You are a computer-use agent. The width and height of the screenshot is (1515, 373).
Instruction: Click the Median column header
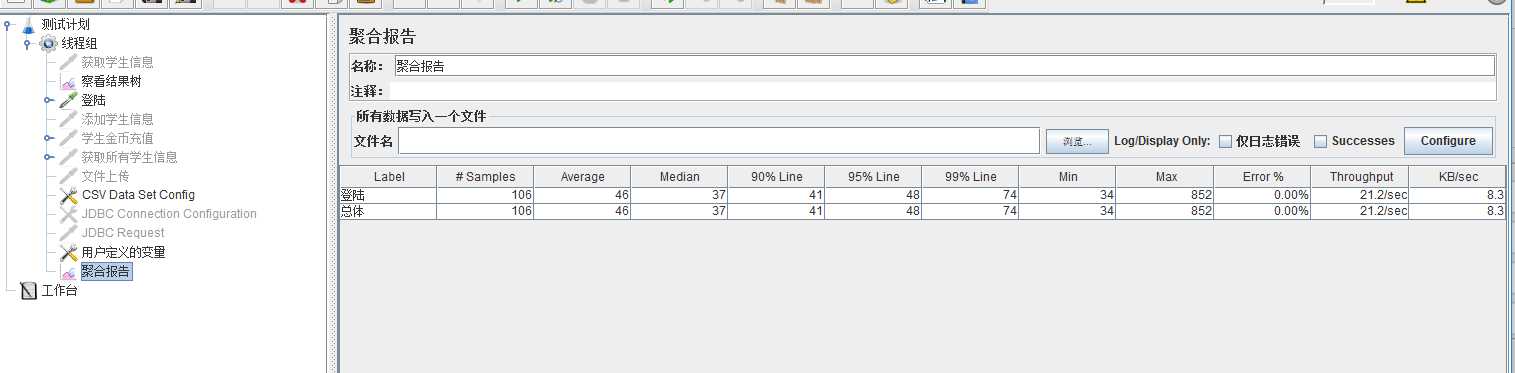pos(679,176)
